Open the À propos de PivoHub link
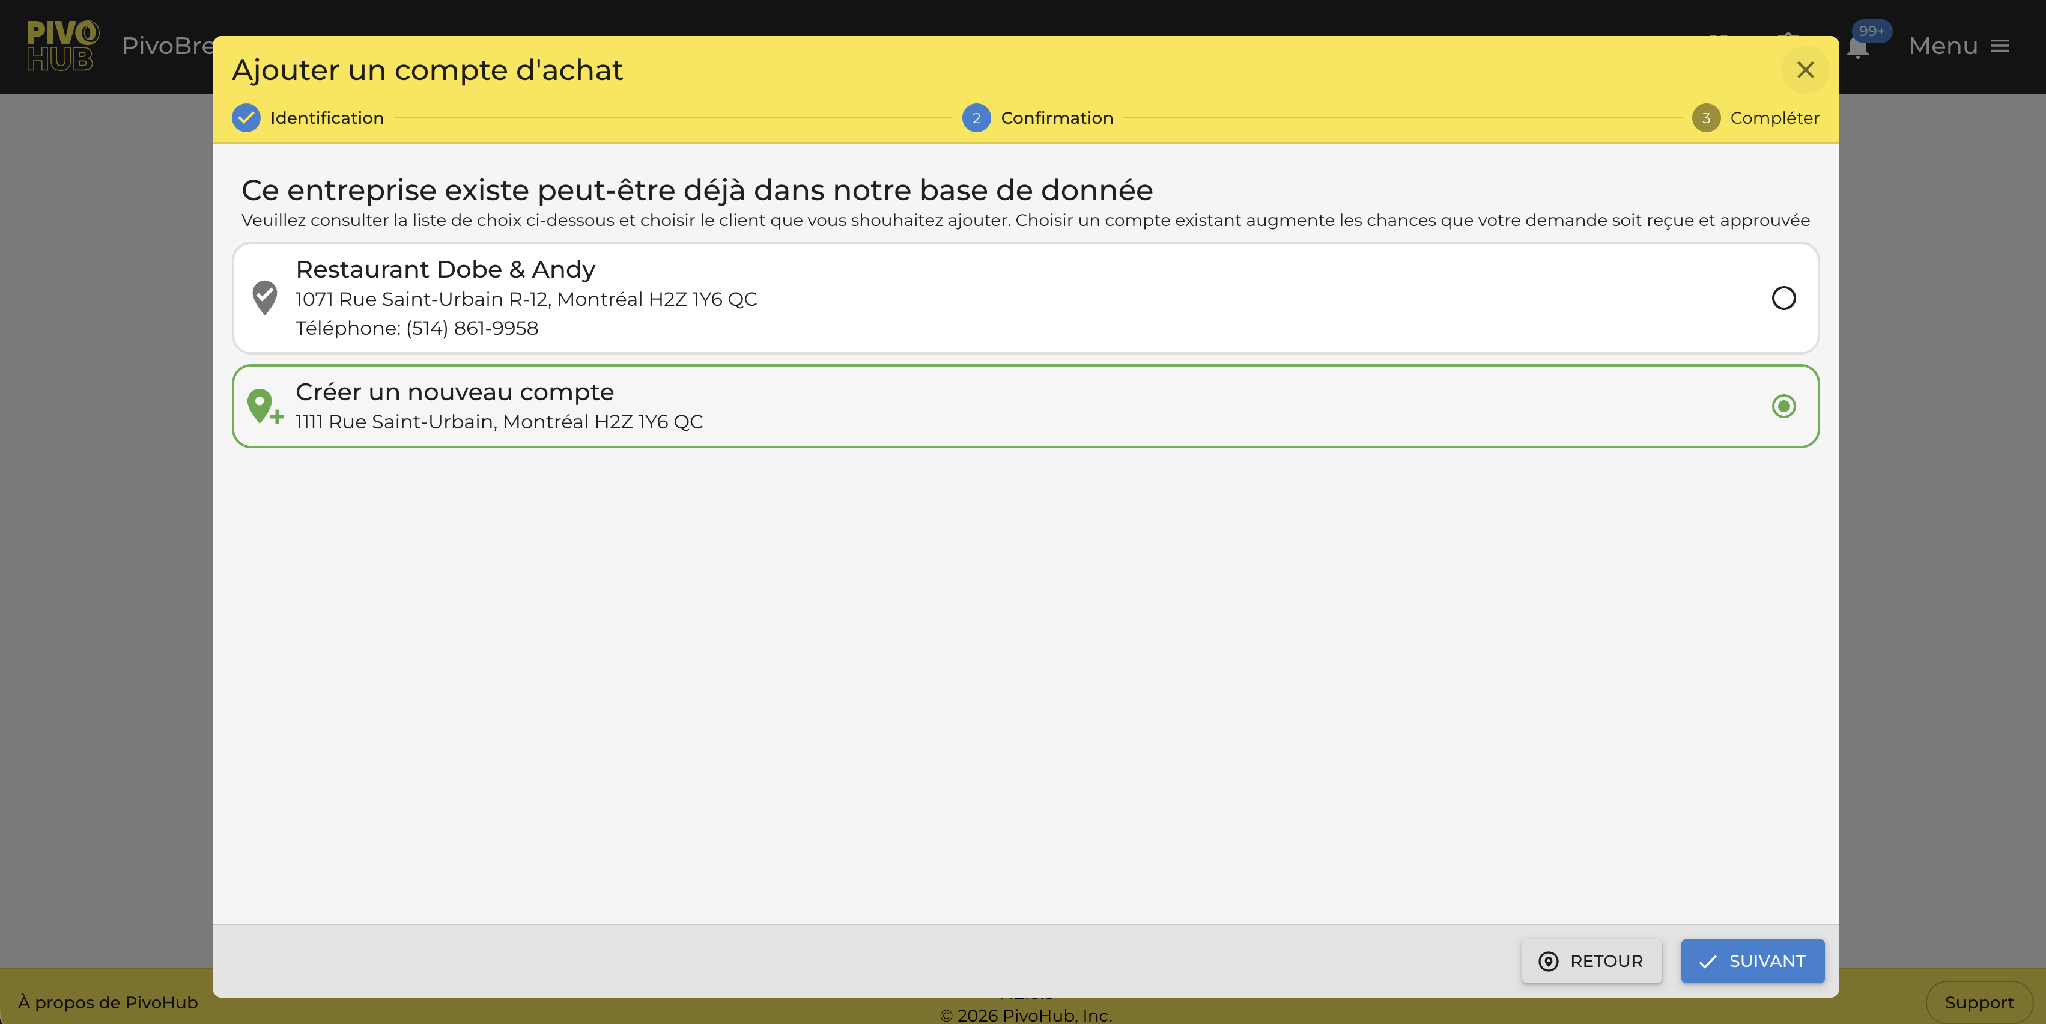This screenshot has width=2046, height=1024. click(x=108, y=1002)
